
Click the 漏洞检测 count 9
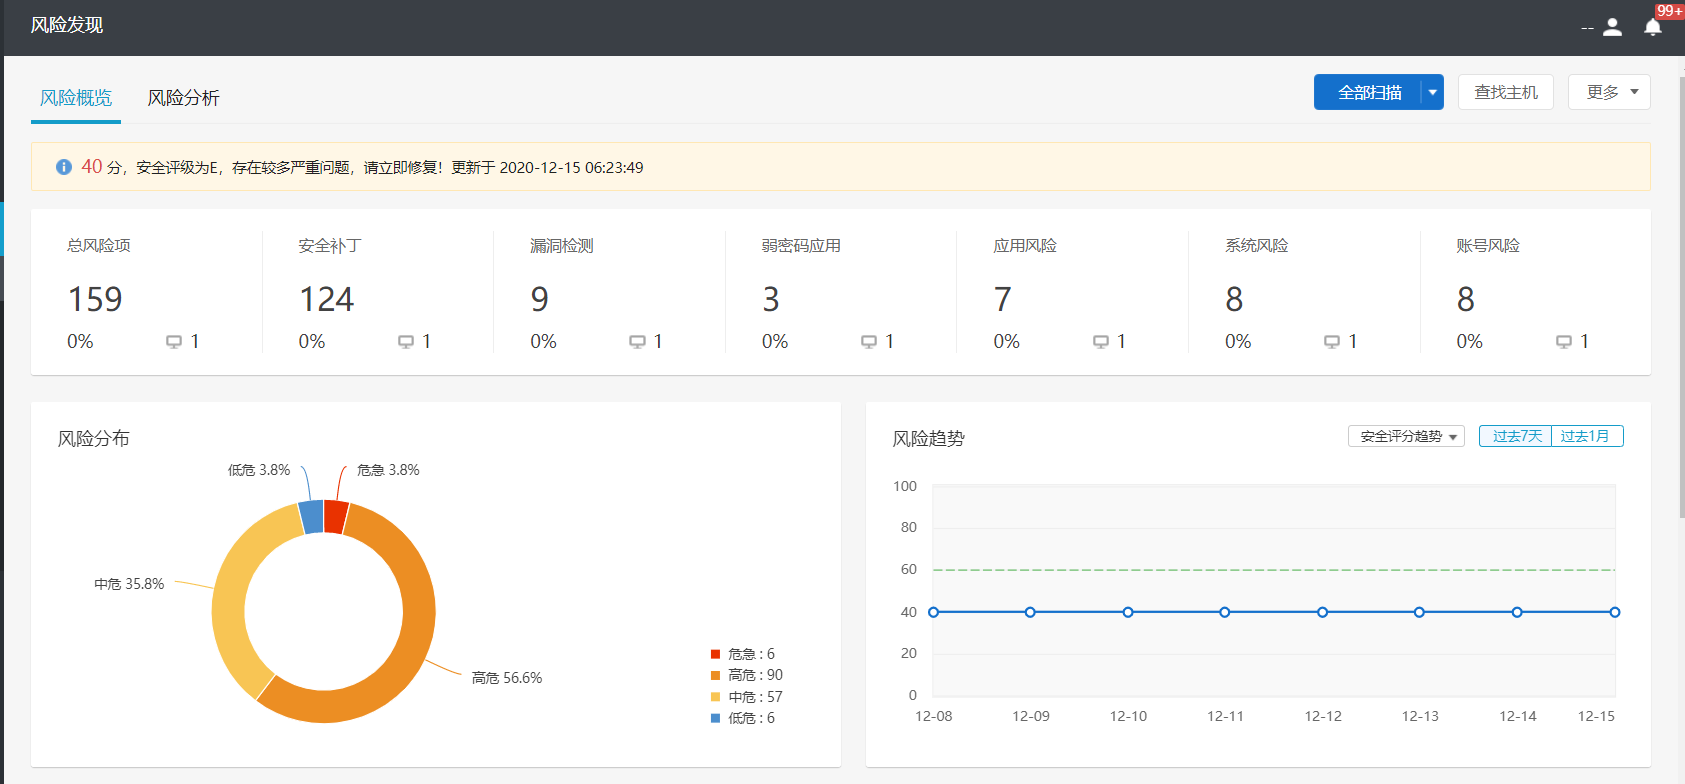(x=539, y=299)
